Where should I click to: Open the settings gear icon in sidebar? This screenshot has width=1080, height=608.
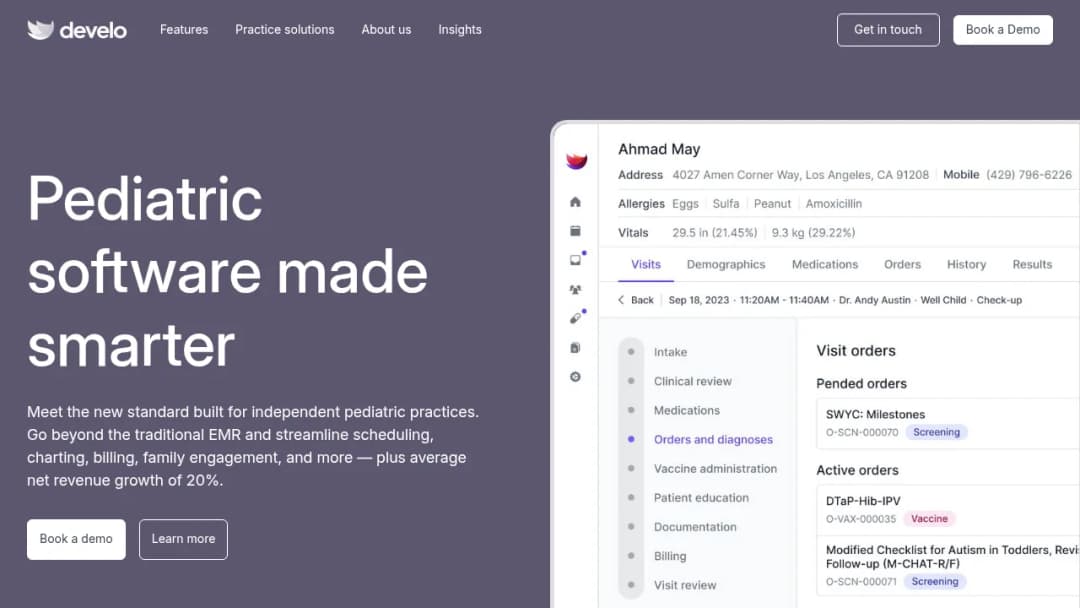coord(575,377)
